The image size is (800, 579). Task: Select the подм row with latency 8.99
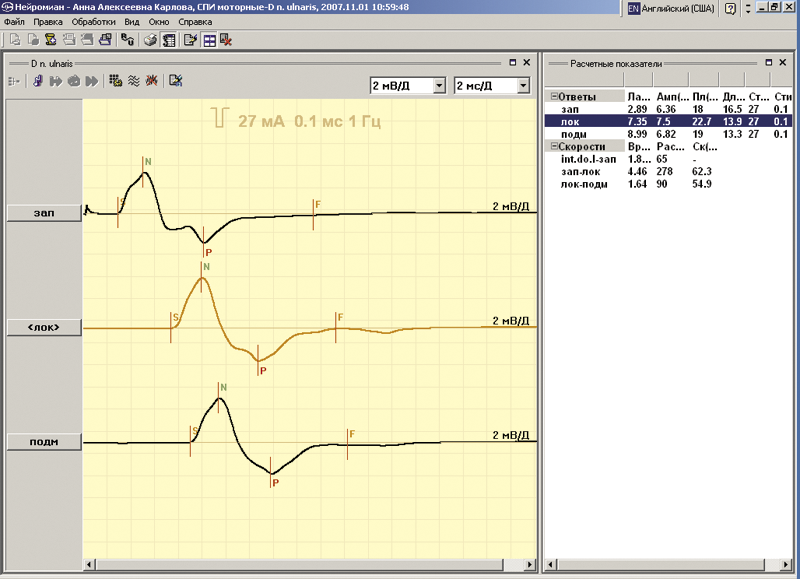(668, 134)
